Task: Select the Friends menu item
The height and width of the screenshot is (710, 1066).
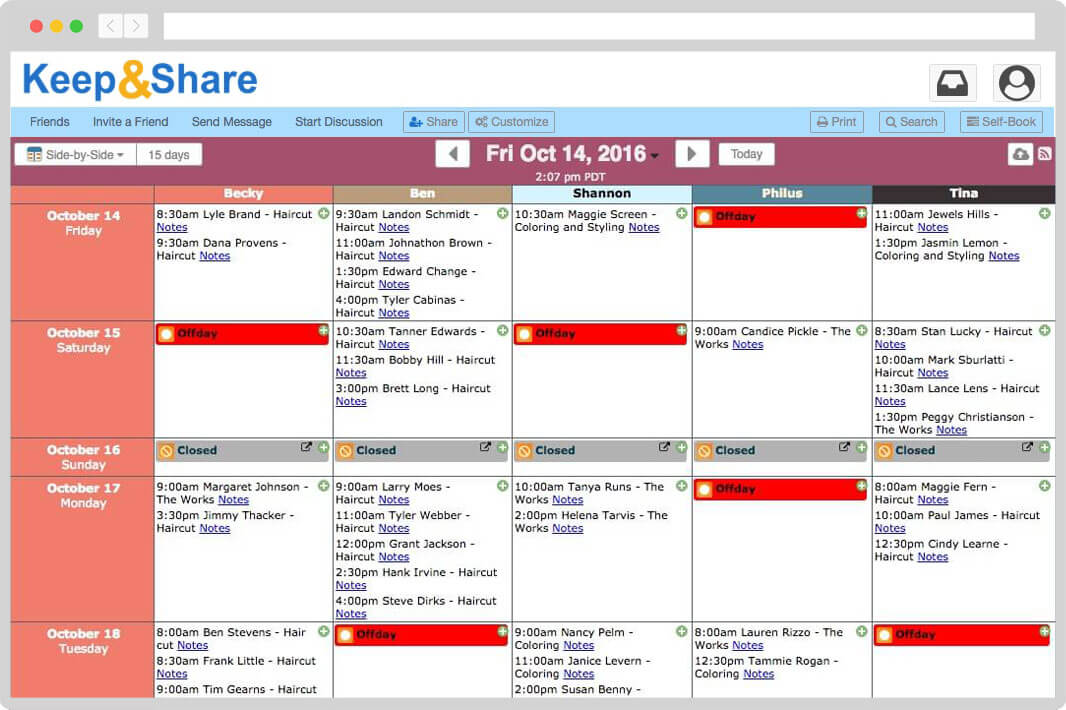Action: point(49,121)
